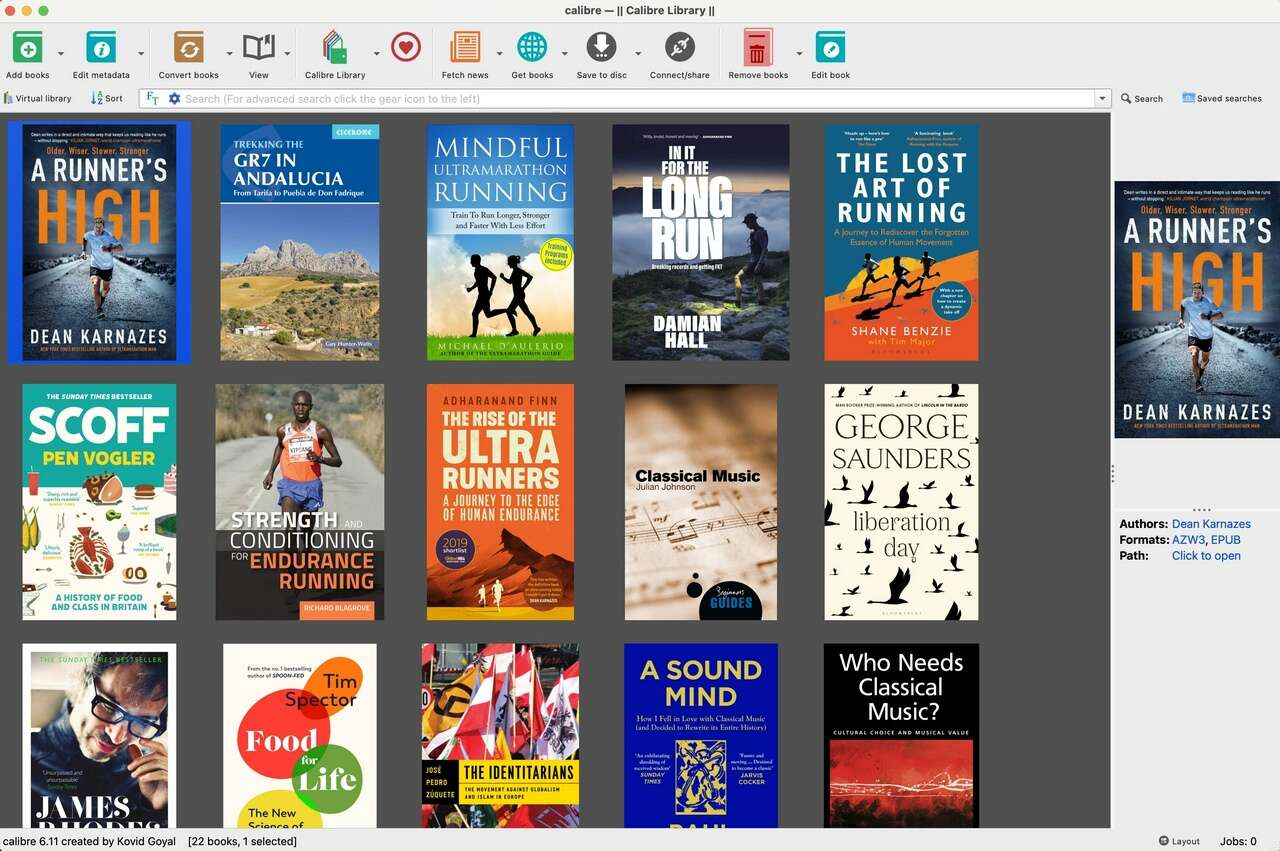Click the Search button

1142,98
